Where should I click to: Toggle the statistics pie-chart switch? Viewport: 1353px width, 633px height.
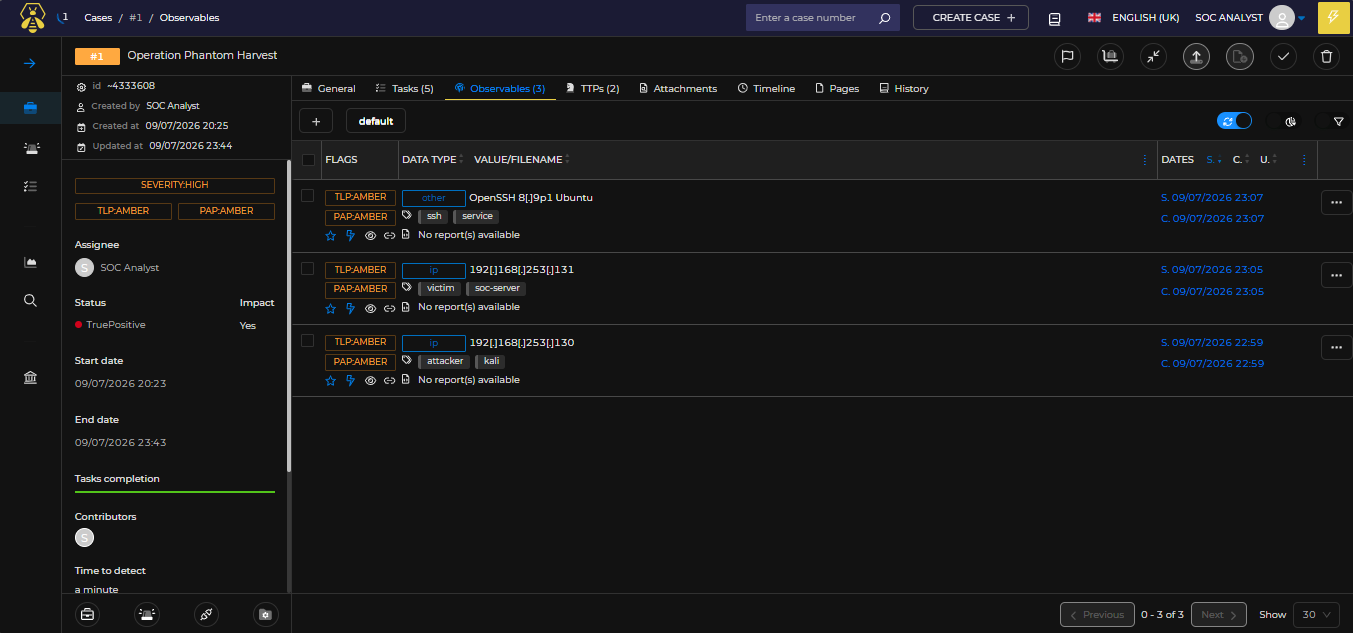[1283, 121]
